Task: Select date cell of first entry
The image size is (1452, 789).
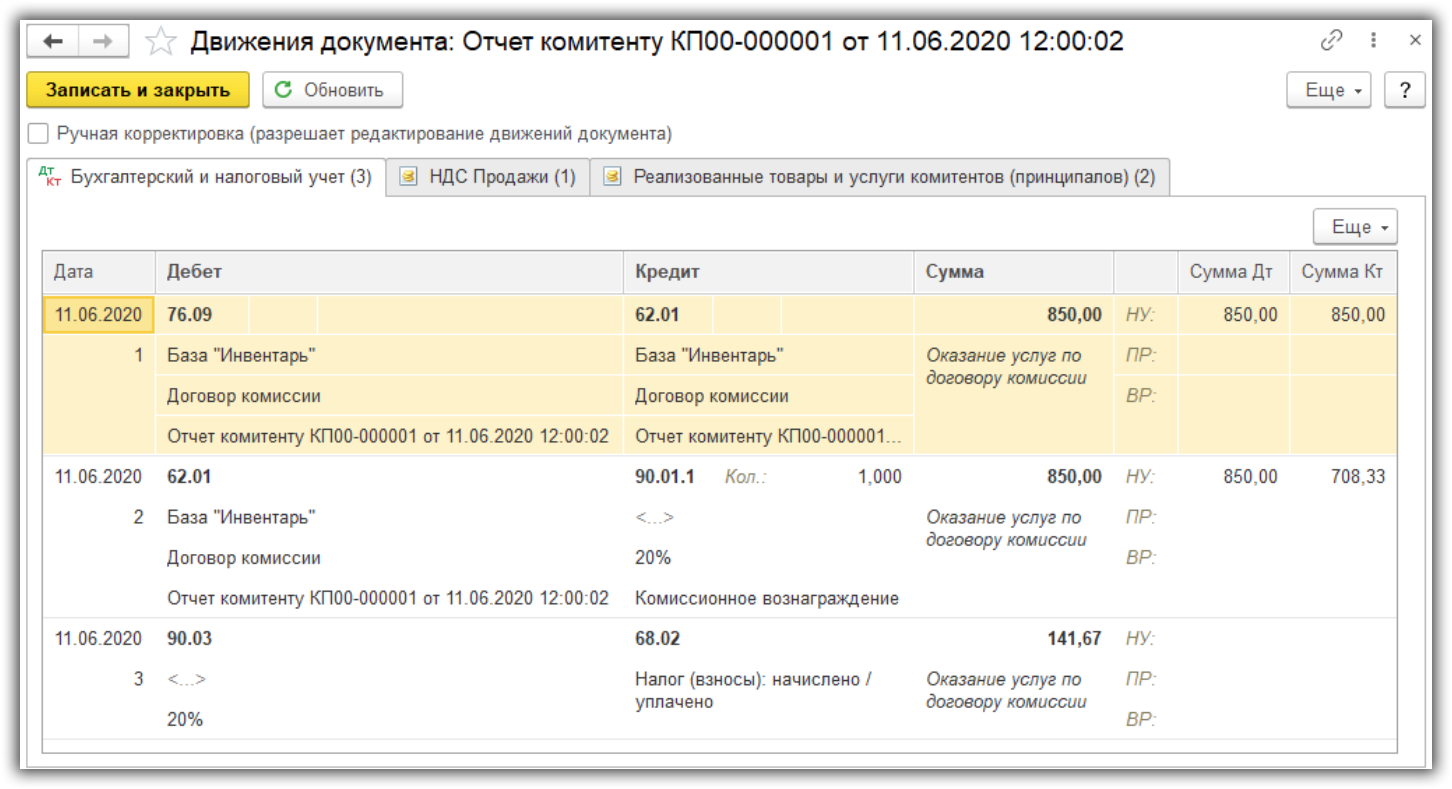Action: (x=98, y=315)
